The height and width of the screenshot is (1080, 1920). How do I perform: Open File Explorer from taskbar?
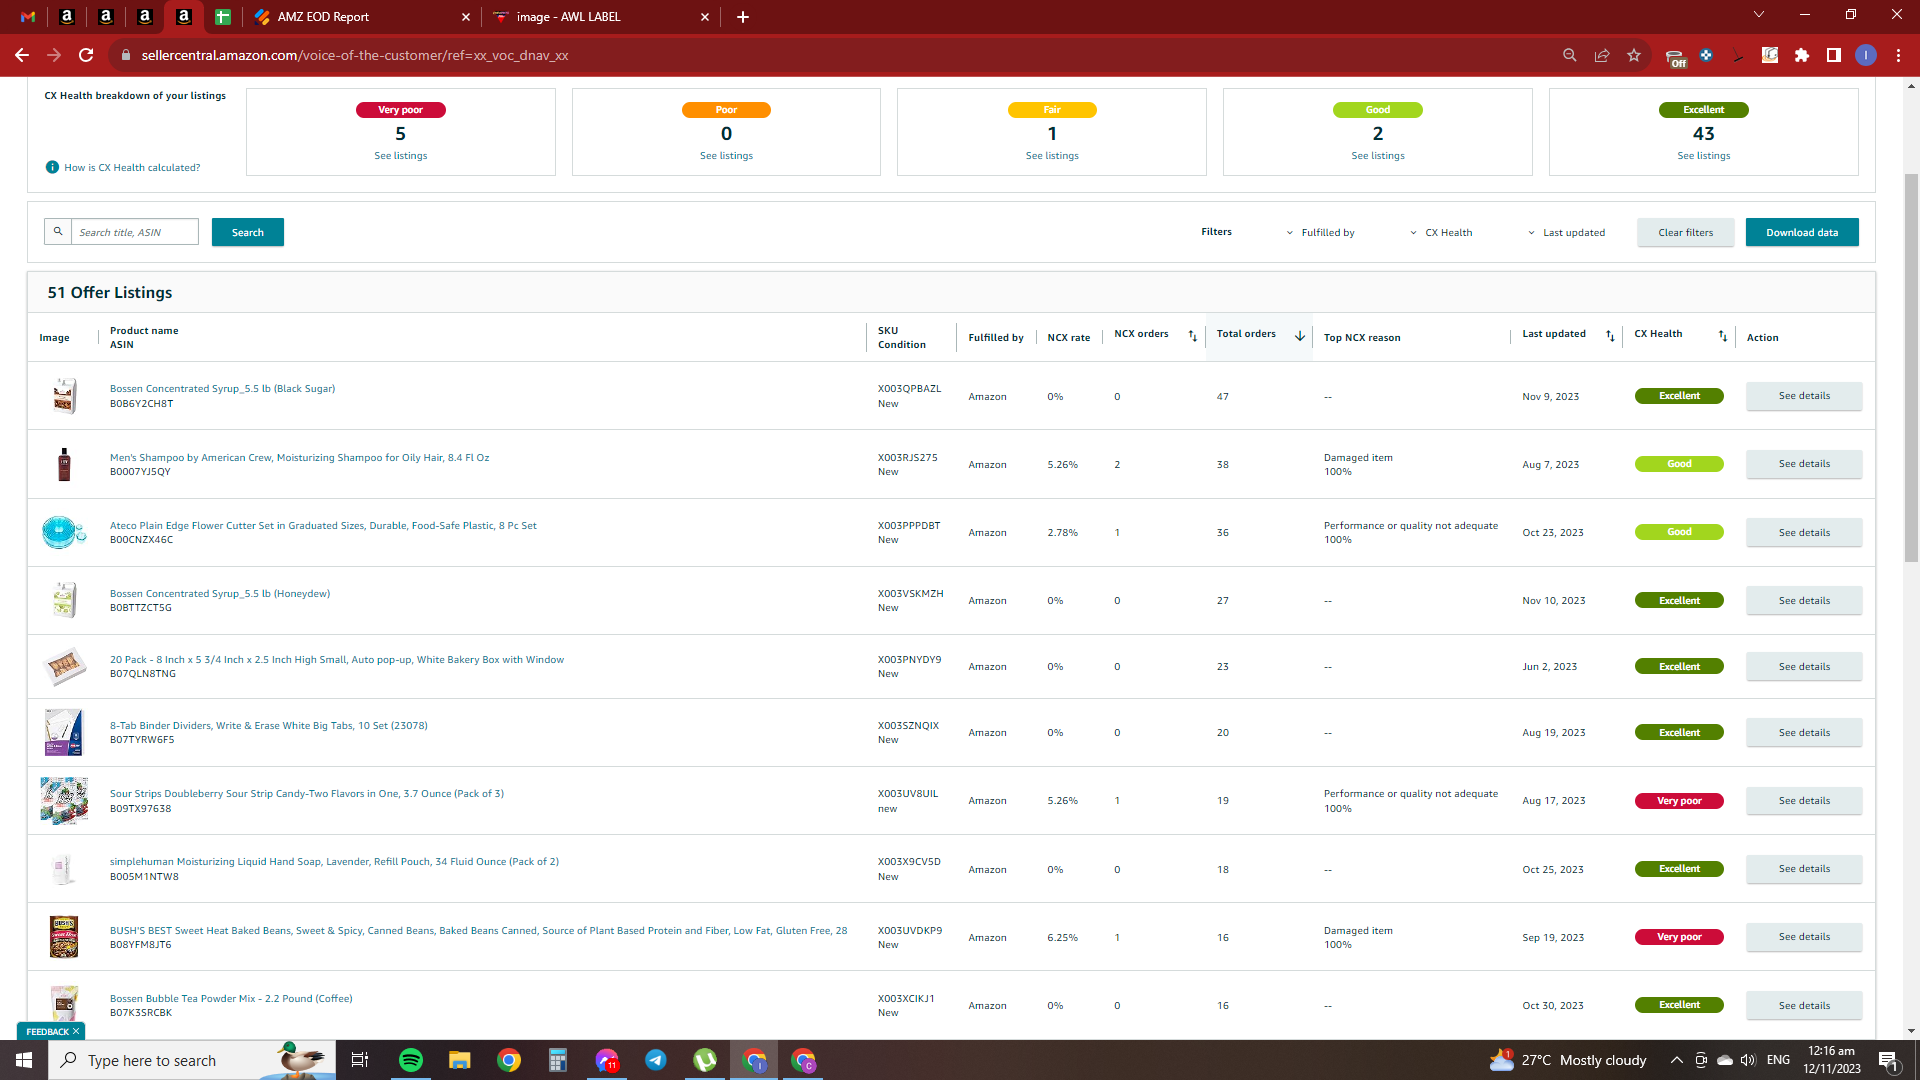tap(460, 1060)
